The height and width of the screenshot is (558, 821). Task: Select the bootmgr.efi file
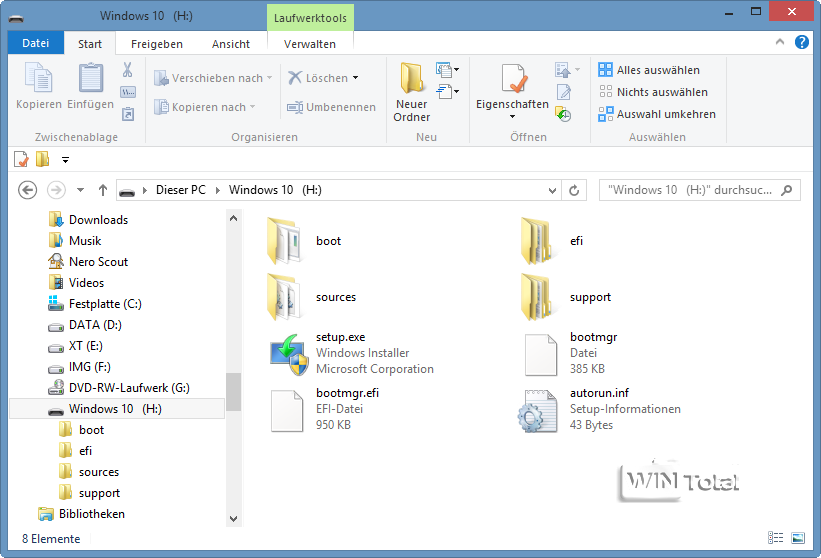[325, 409]
